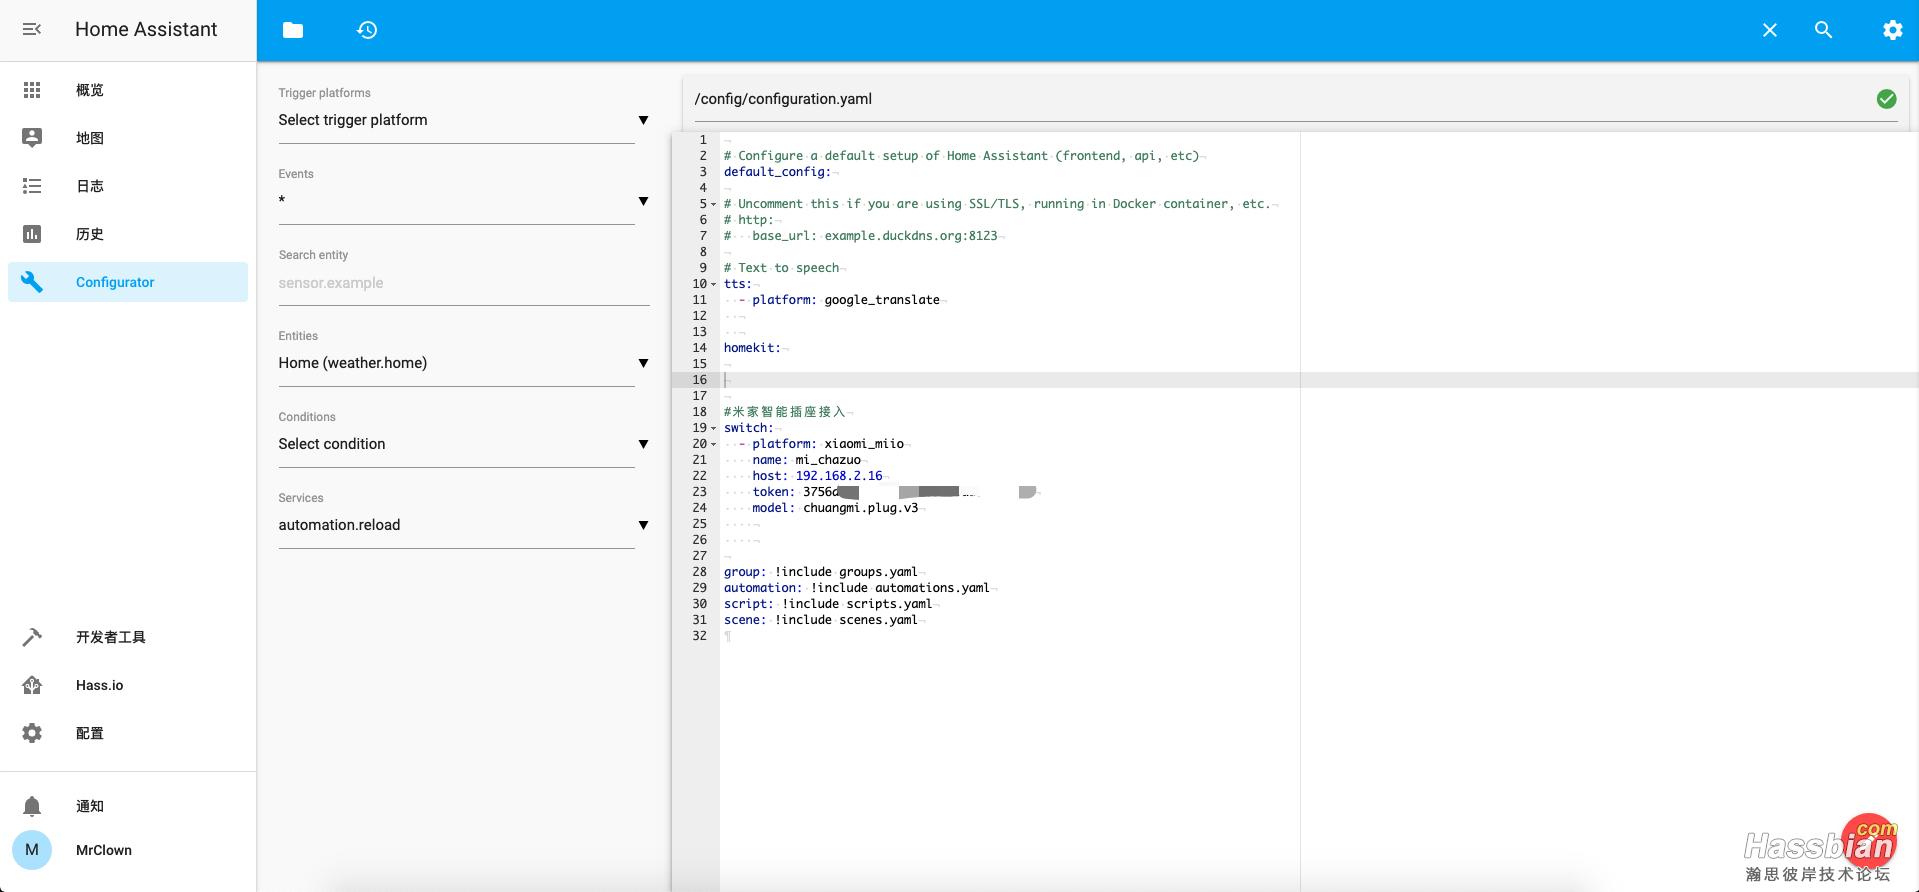Open the 历史 history chart icon

[32, 234]
